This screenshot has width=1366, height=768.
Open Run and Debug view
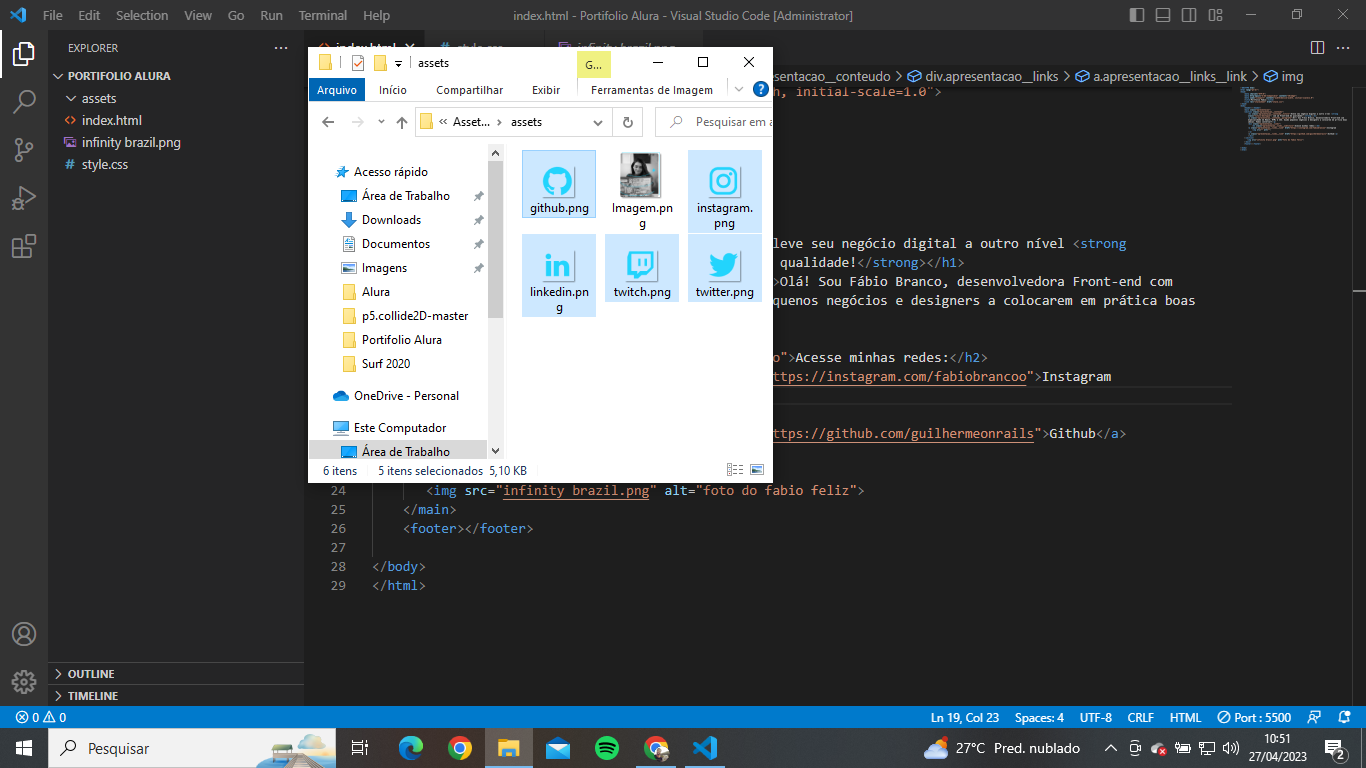[24, 198]
